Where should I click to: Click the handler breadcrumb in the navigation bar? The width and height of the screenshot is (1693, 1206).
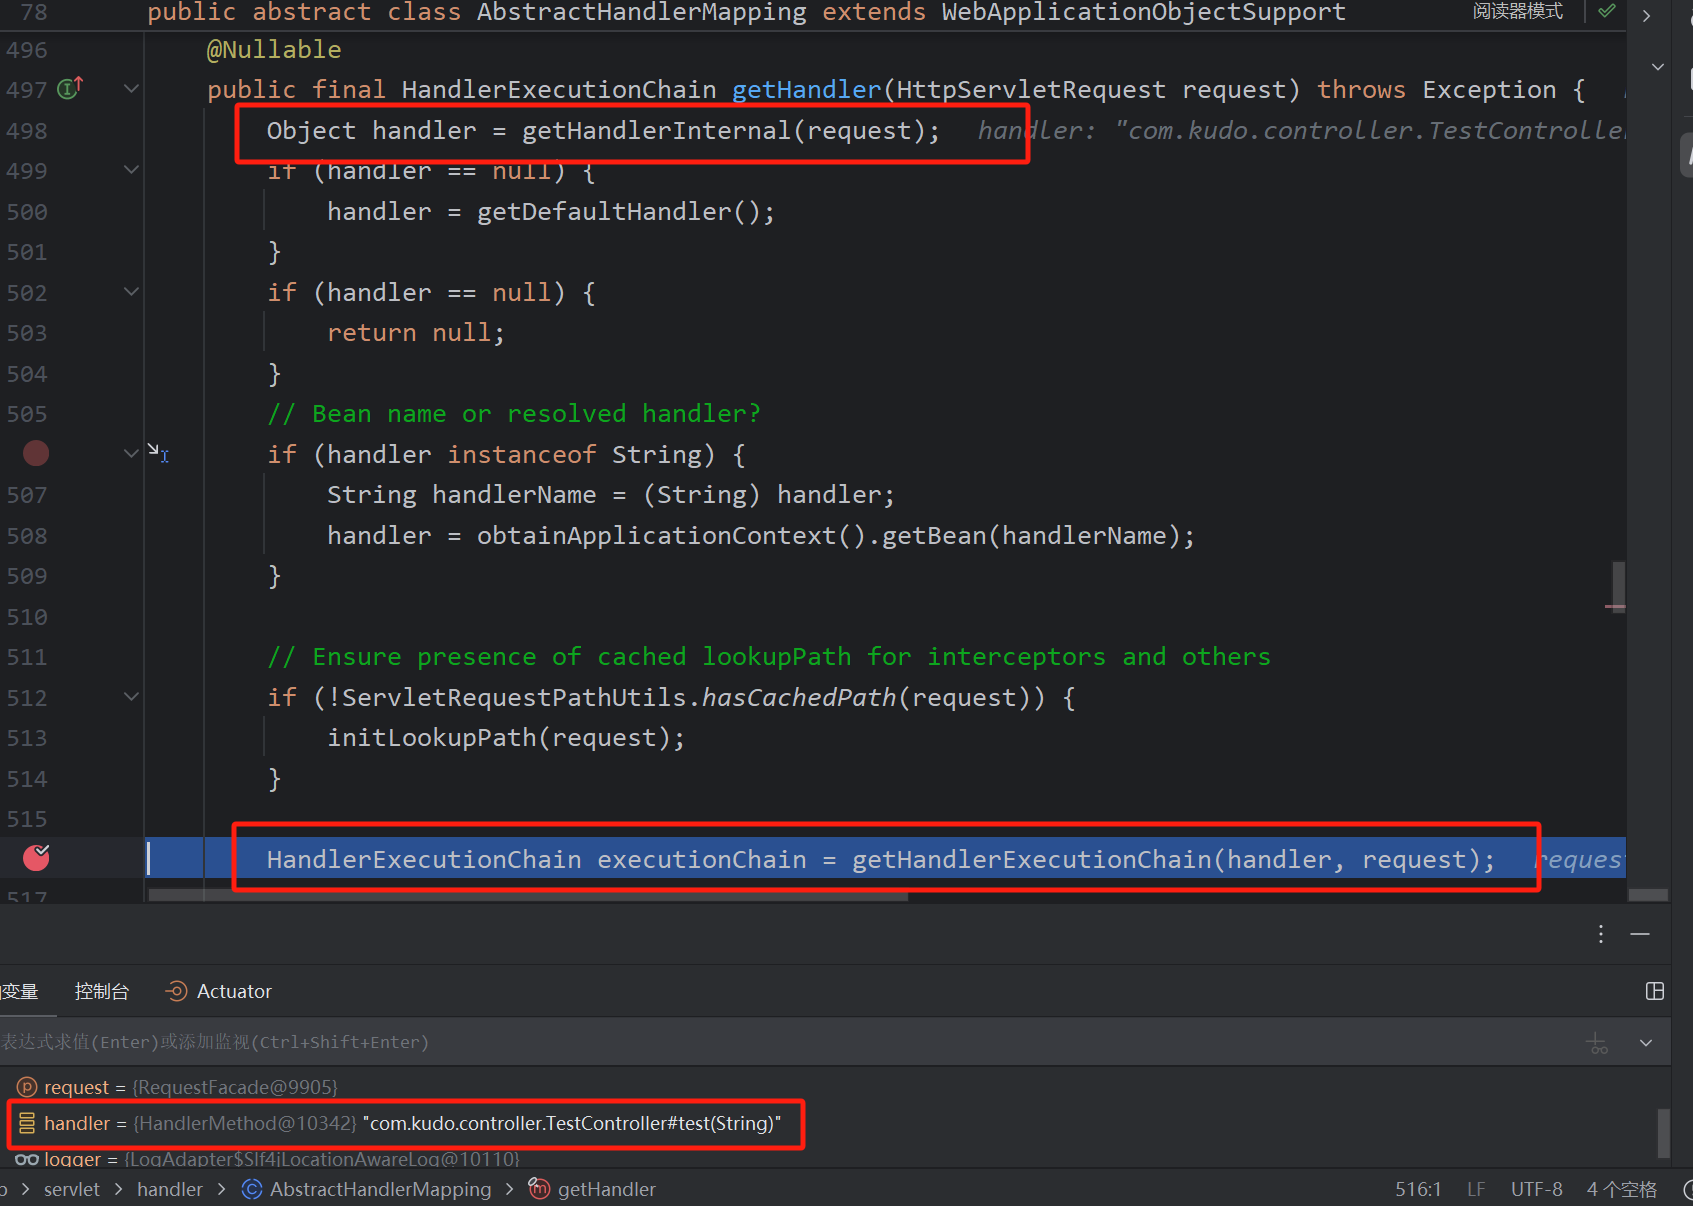pyautogui.click(x=170, y=1189)
